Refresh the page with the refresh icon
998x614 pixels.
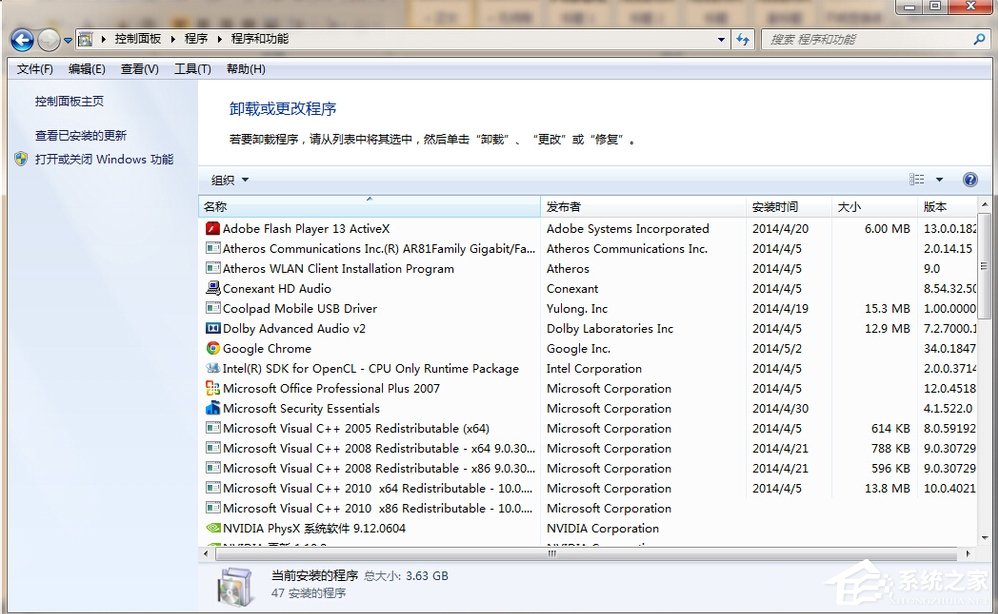pyautogui.click(x=741, y=38)
